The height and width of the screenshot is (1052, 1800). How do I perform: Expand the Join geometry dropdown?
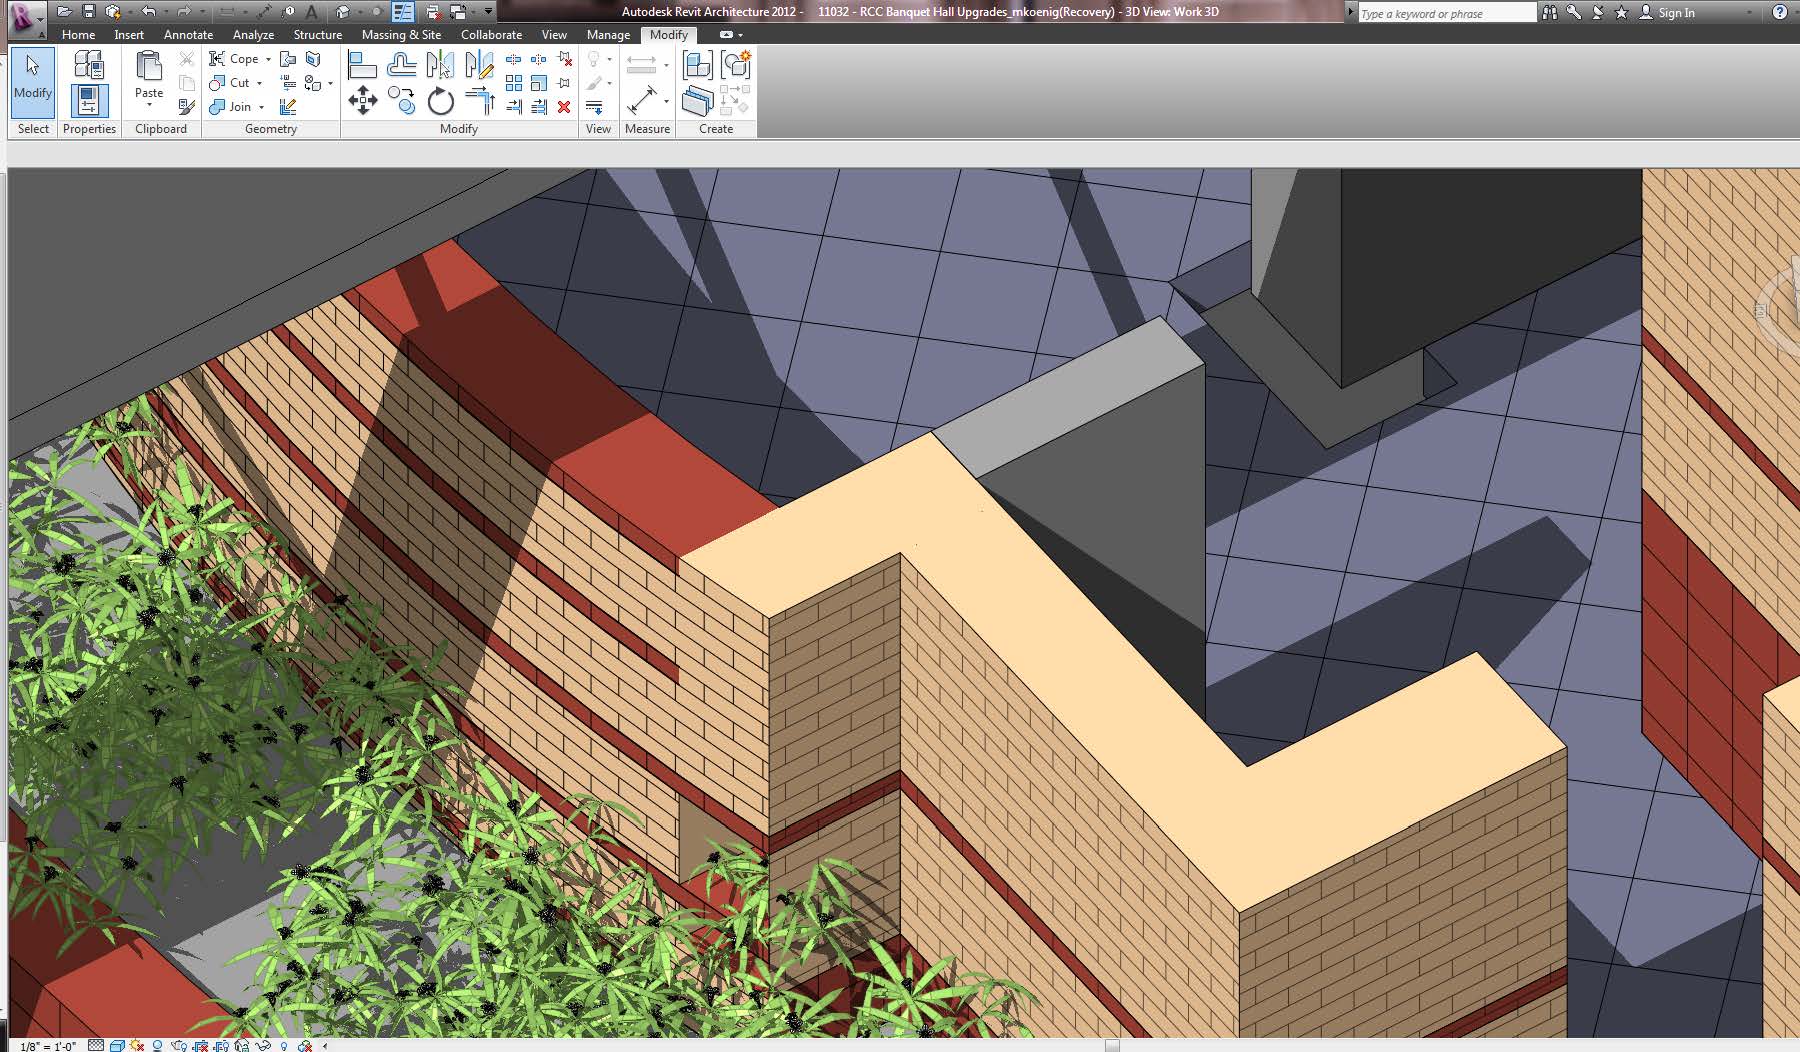click(x=262, y=107)
